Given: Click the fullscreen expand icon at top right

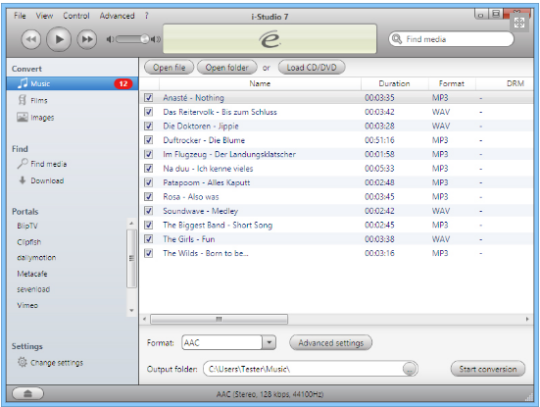Looking at the screenshot, I should pyautogui.click(x=519, y=23).
